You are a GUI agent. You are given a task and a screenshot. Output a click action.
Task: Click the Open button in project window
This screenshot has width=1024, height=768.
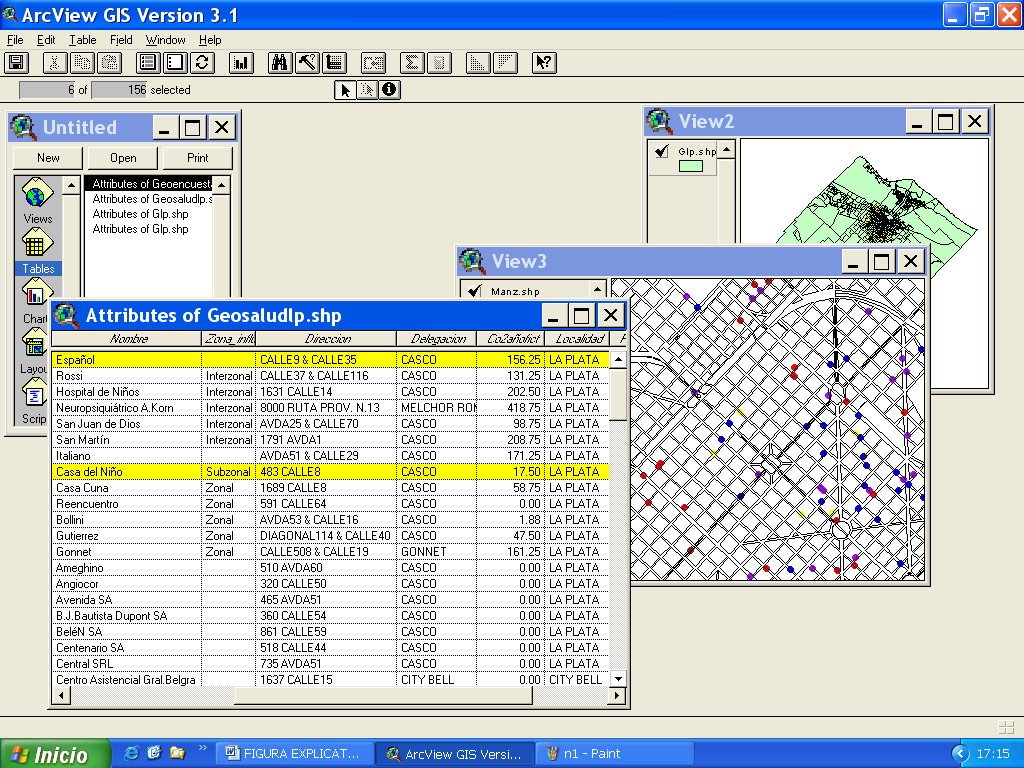tap(123, 158)
